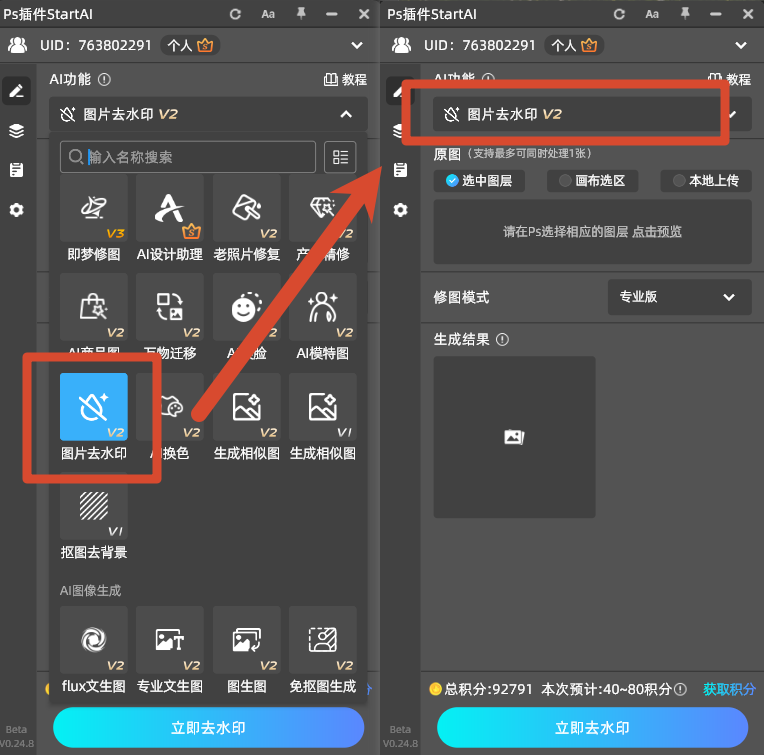Click 立即去水印 button in right window
The image size is (764, 755).
pyautogui.click(x=592, y=727)
